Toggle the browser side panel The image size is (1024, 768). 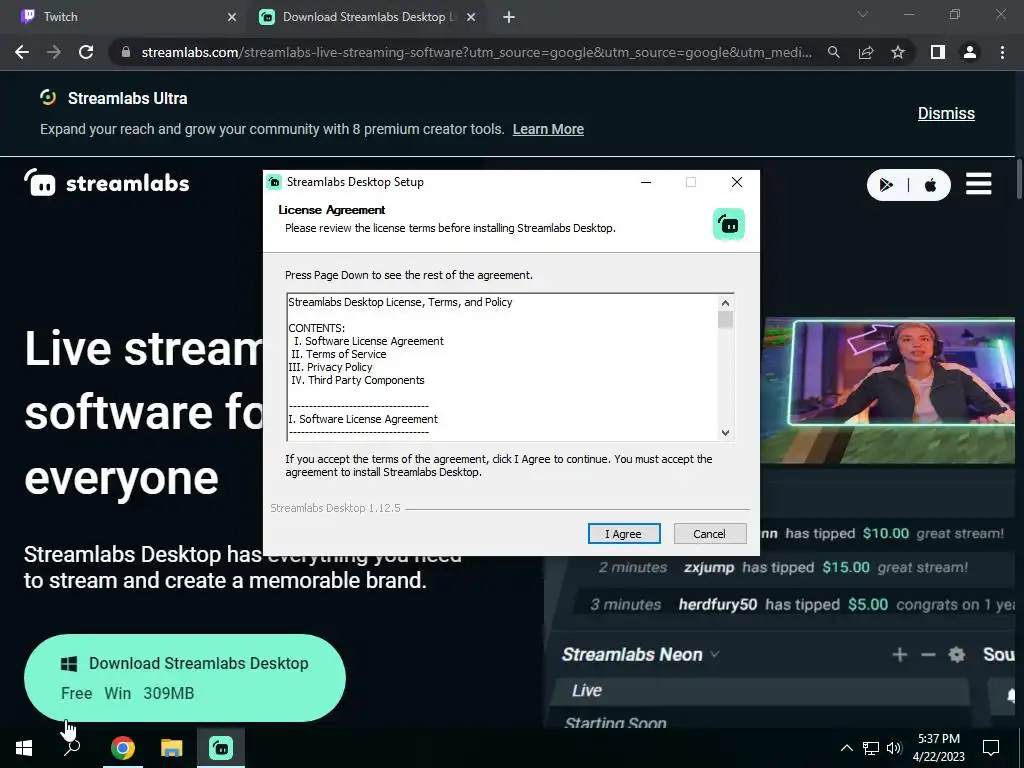pyautogui.click(x=938, y=52)
